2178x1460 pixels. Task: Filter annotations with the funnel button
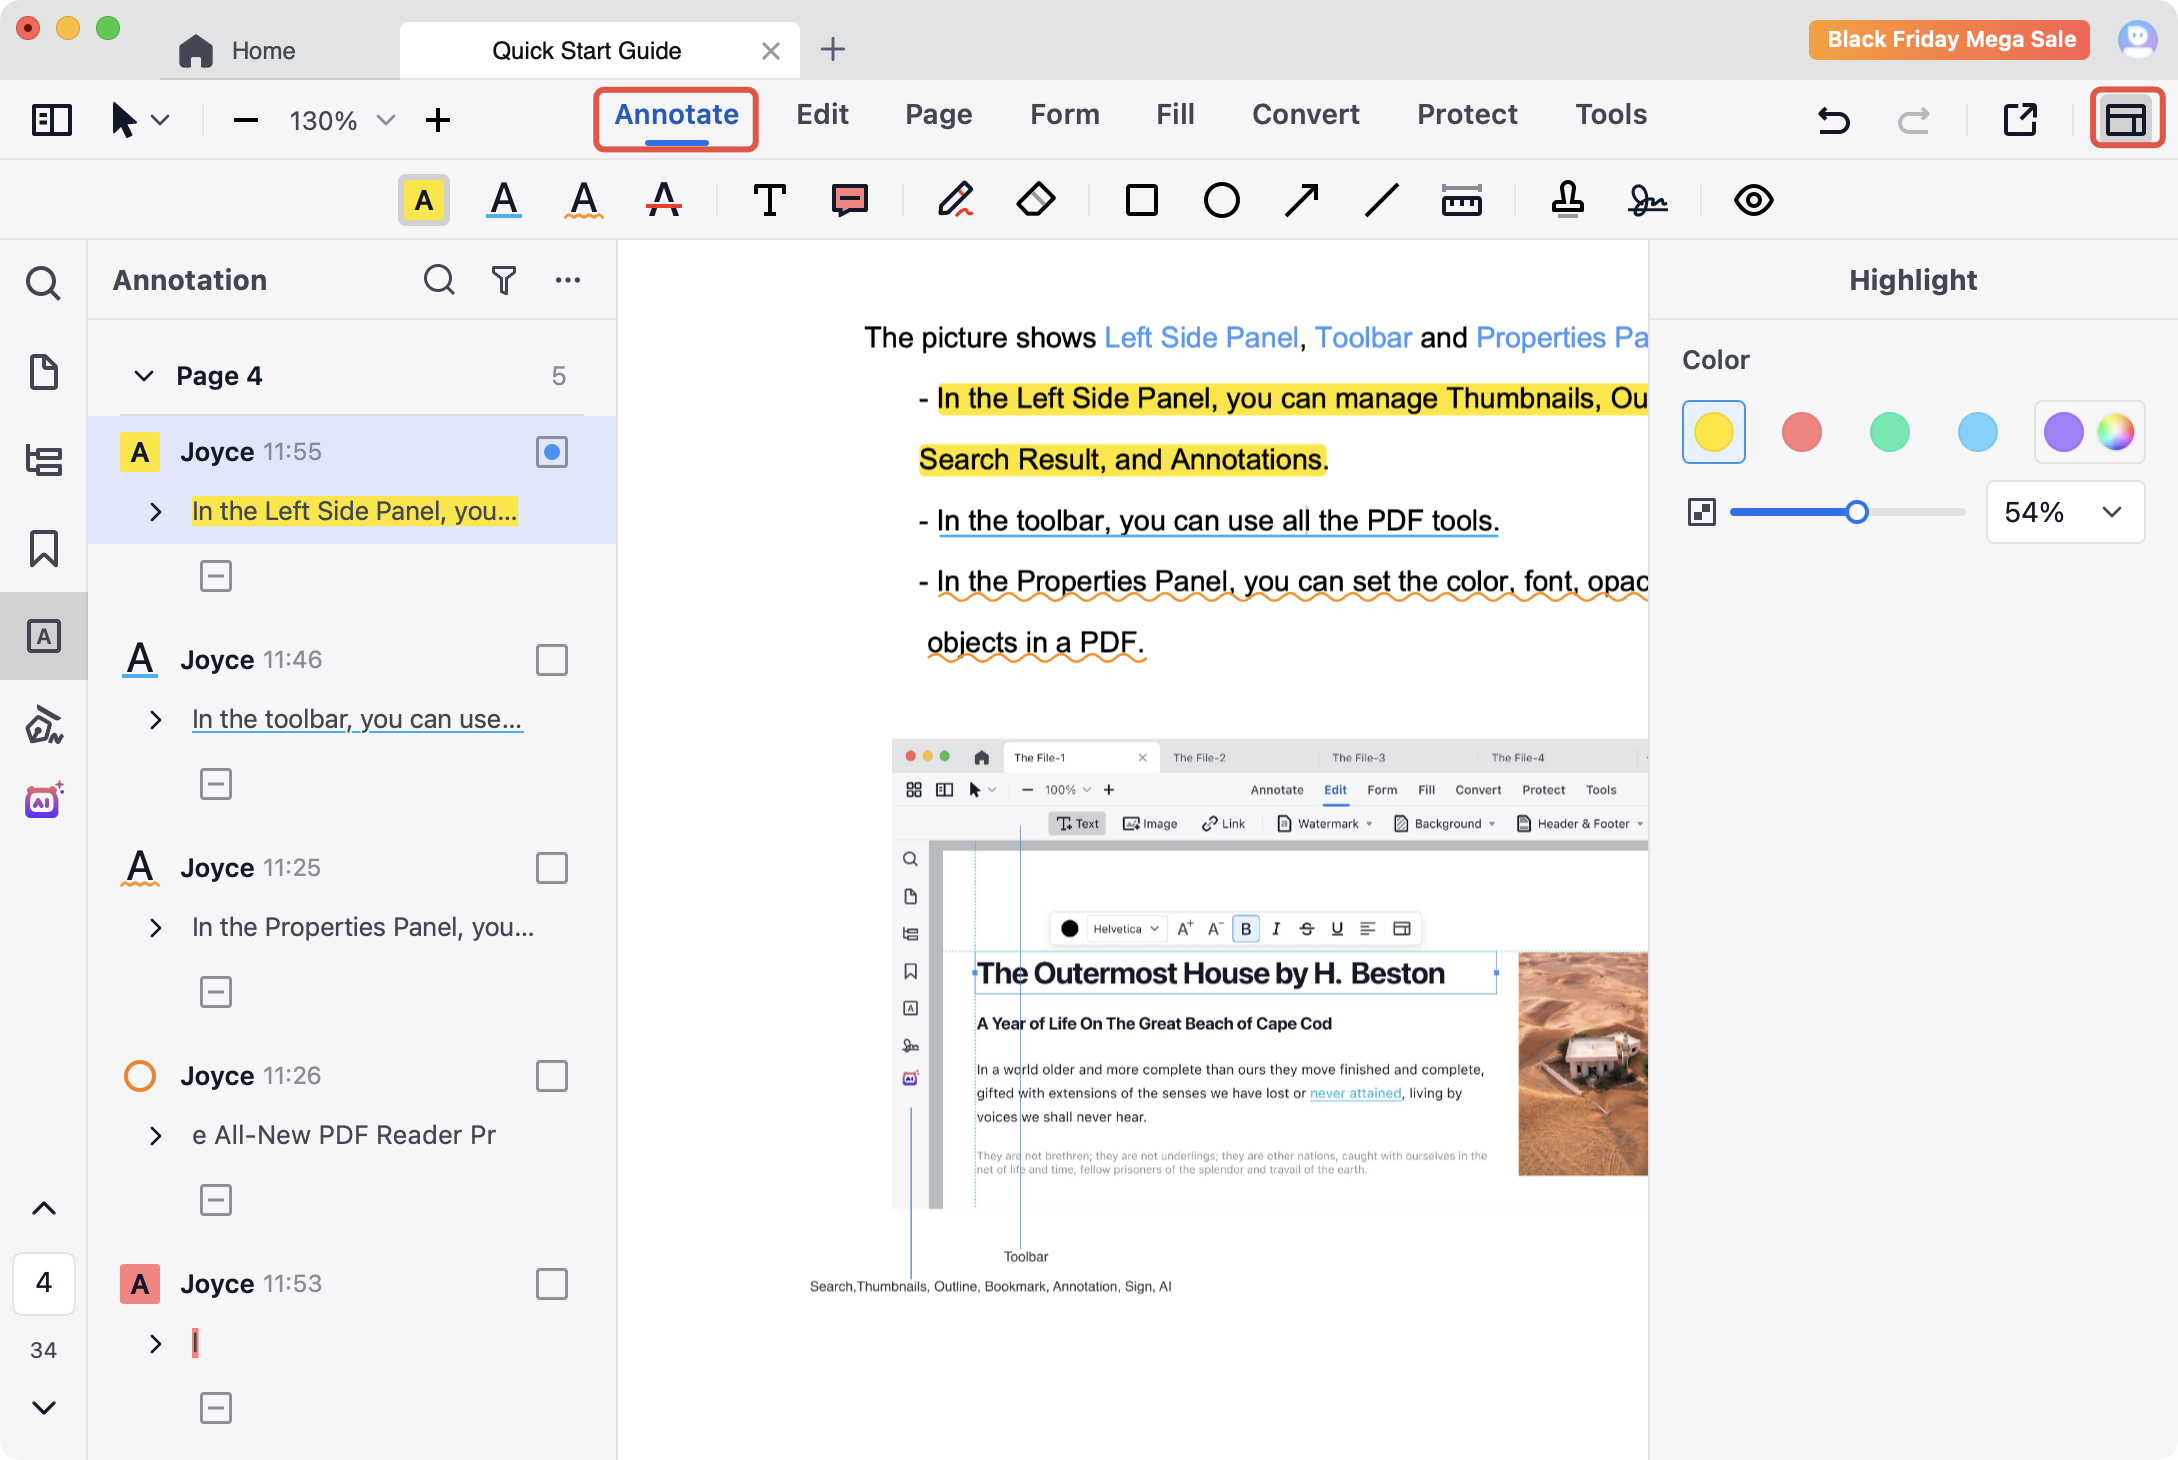pyautogui.click(x=504, y=280)
